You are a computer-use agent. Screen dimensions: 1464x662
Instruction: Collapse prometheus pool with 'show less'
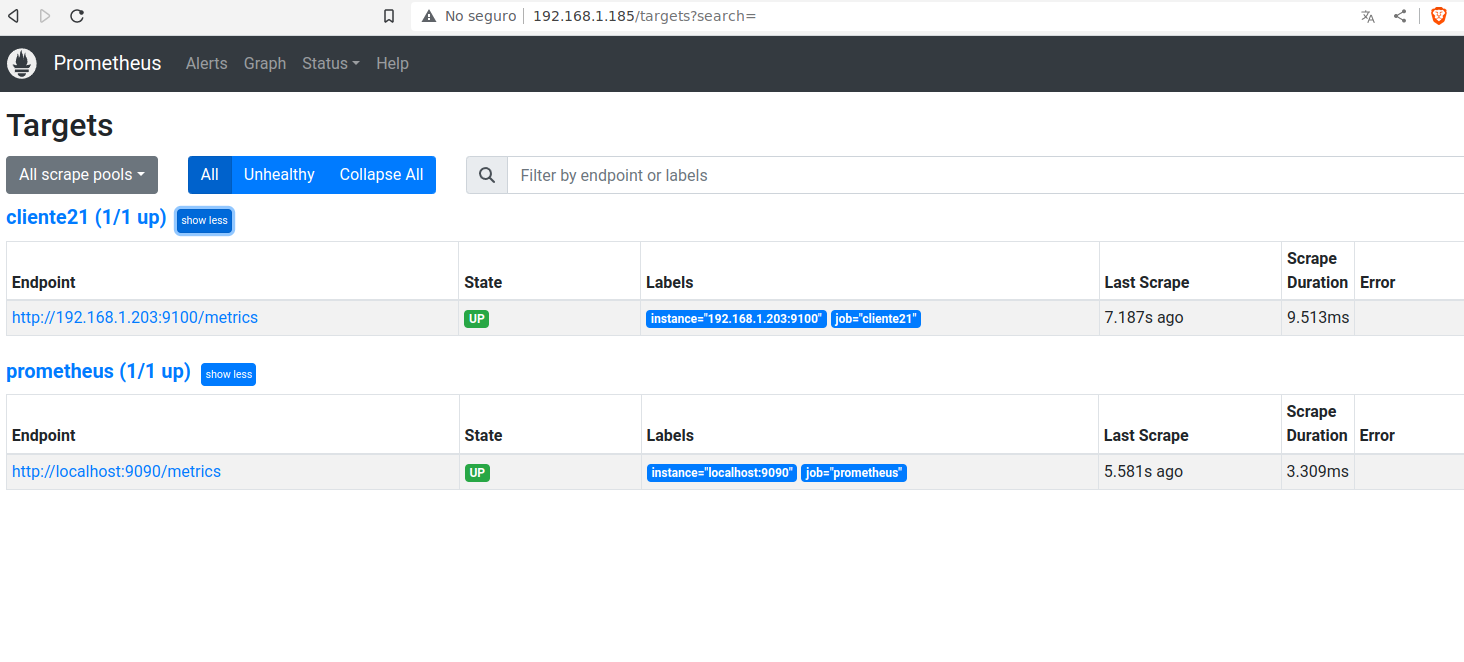[x=228, y=374]
